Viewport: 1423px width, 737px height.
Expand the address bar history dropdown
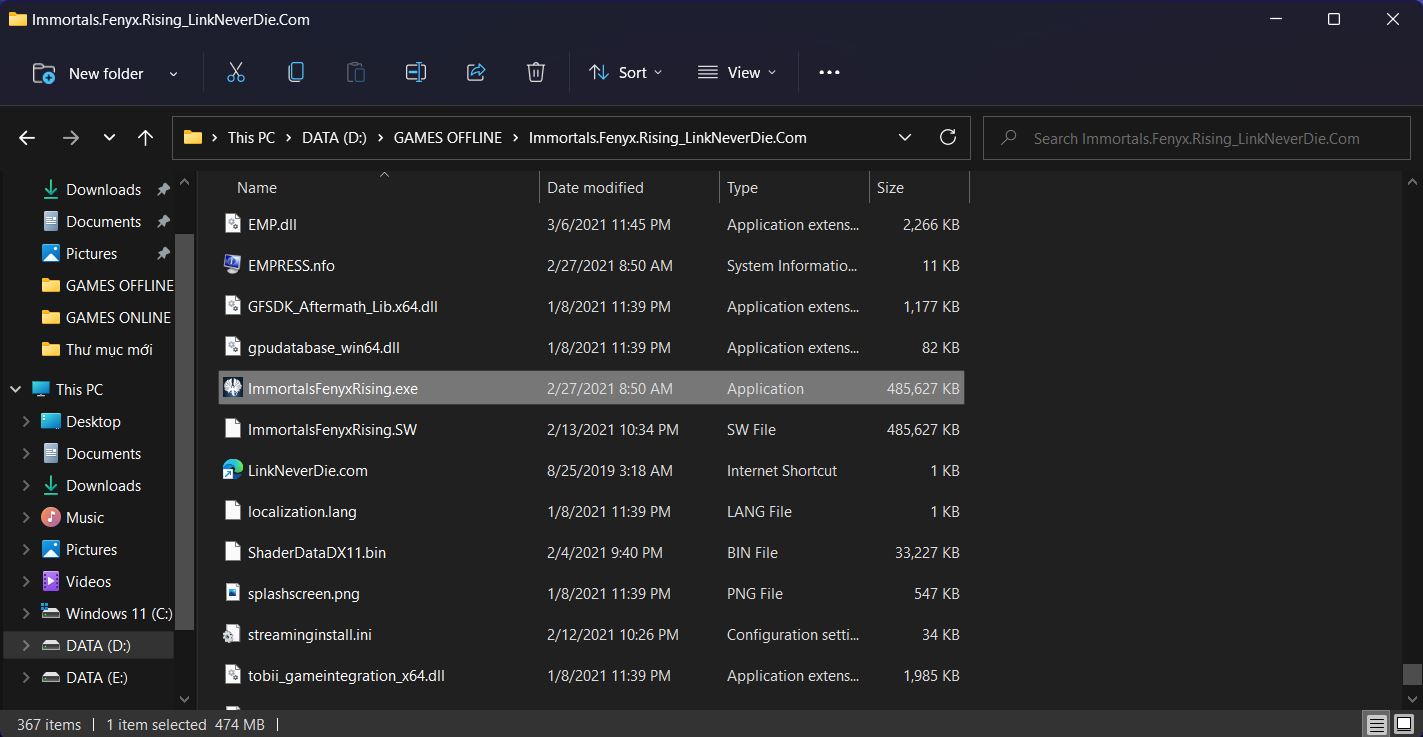(x=905, y=138)
